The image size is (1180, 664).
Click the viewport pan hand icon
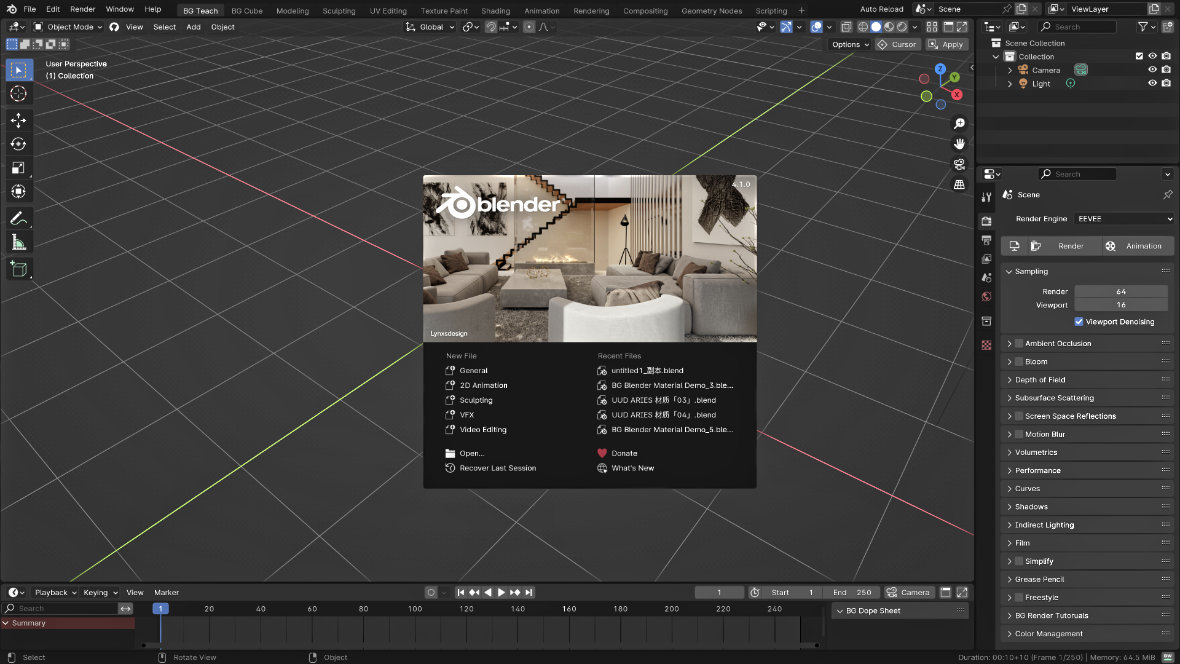tap(960, 144)
